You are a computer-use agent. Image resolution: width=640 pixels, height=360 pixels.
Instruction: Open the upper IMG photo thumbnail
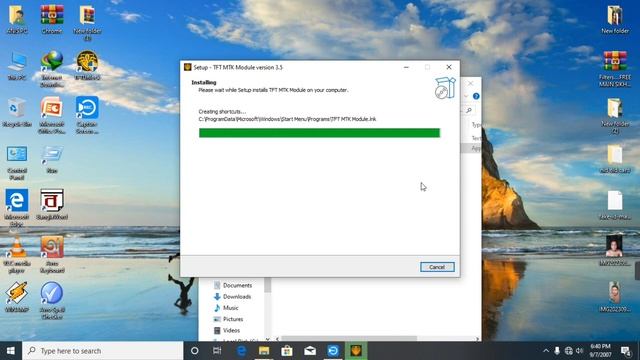[615, 251]
